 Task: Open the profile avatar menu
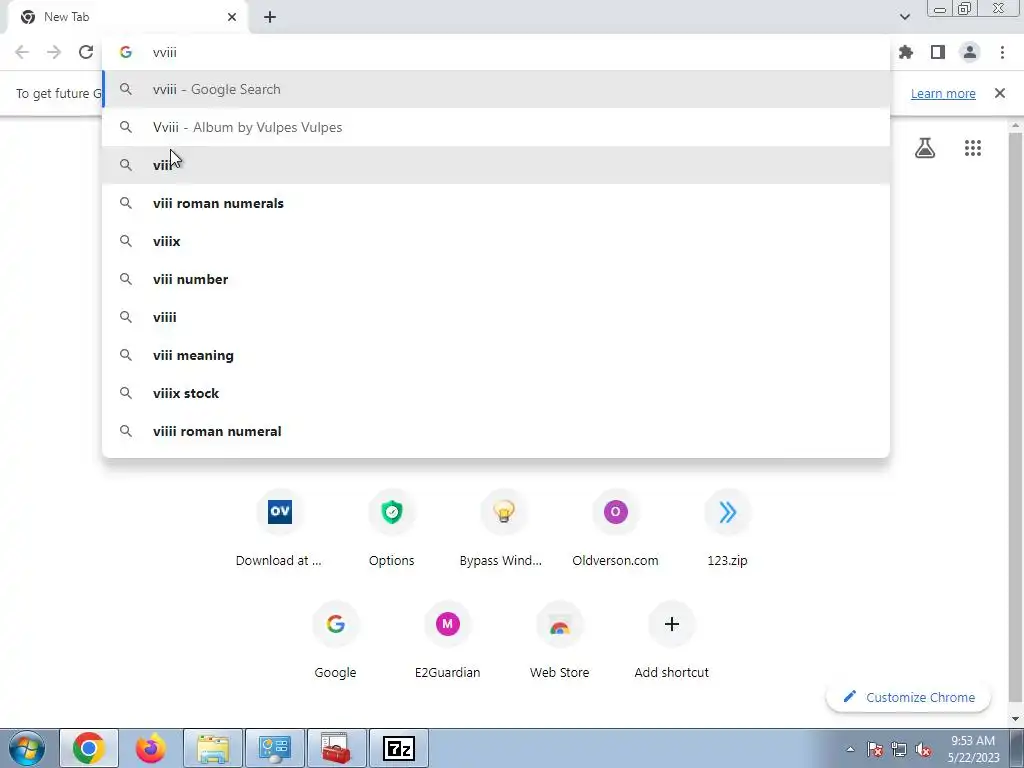(970, 52)
